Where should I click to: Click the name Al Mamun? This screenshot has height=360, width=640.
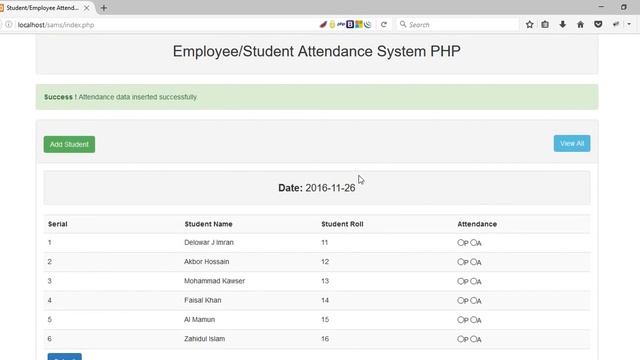199,320
